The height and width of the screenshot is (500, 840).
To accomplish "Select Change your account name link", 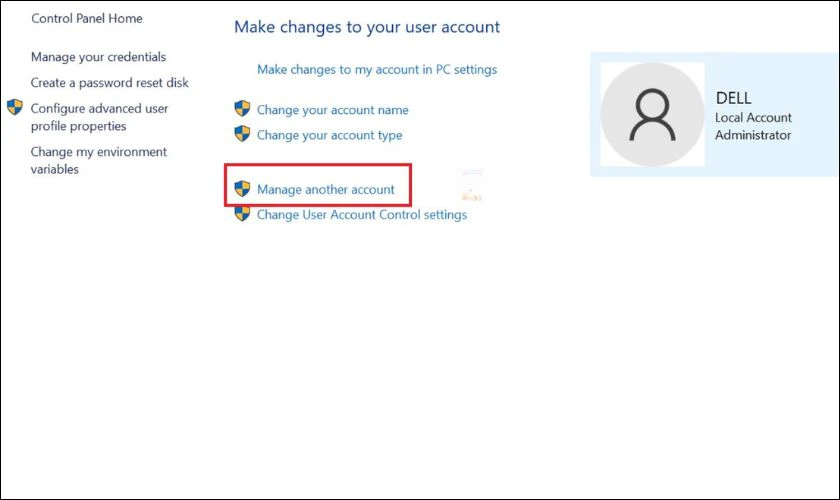I will pyautogui.click(x=333, y=110).
